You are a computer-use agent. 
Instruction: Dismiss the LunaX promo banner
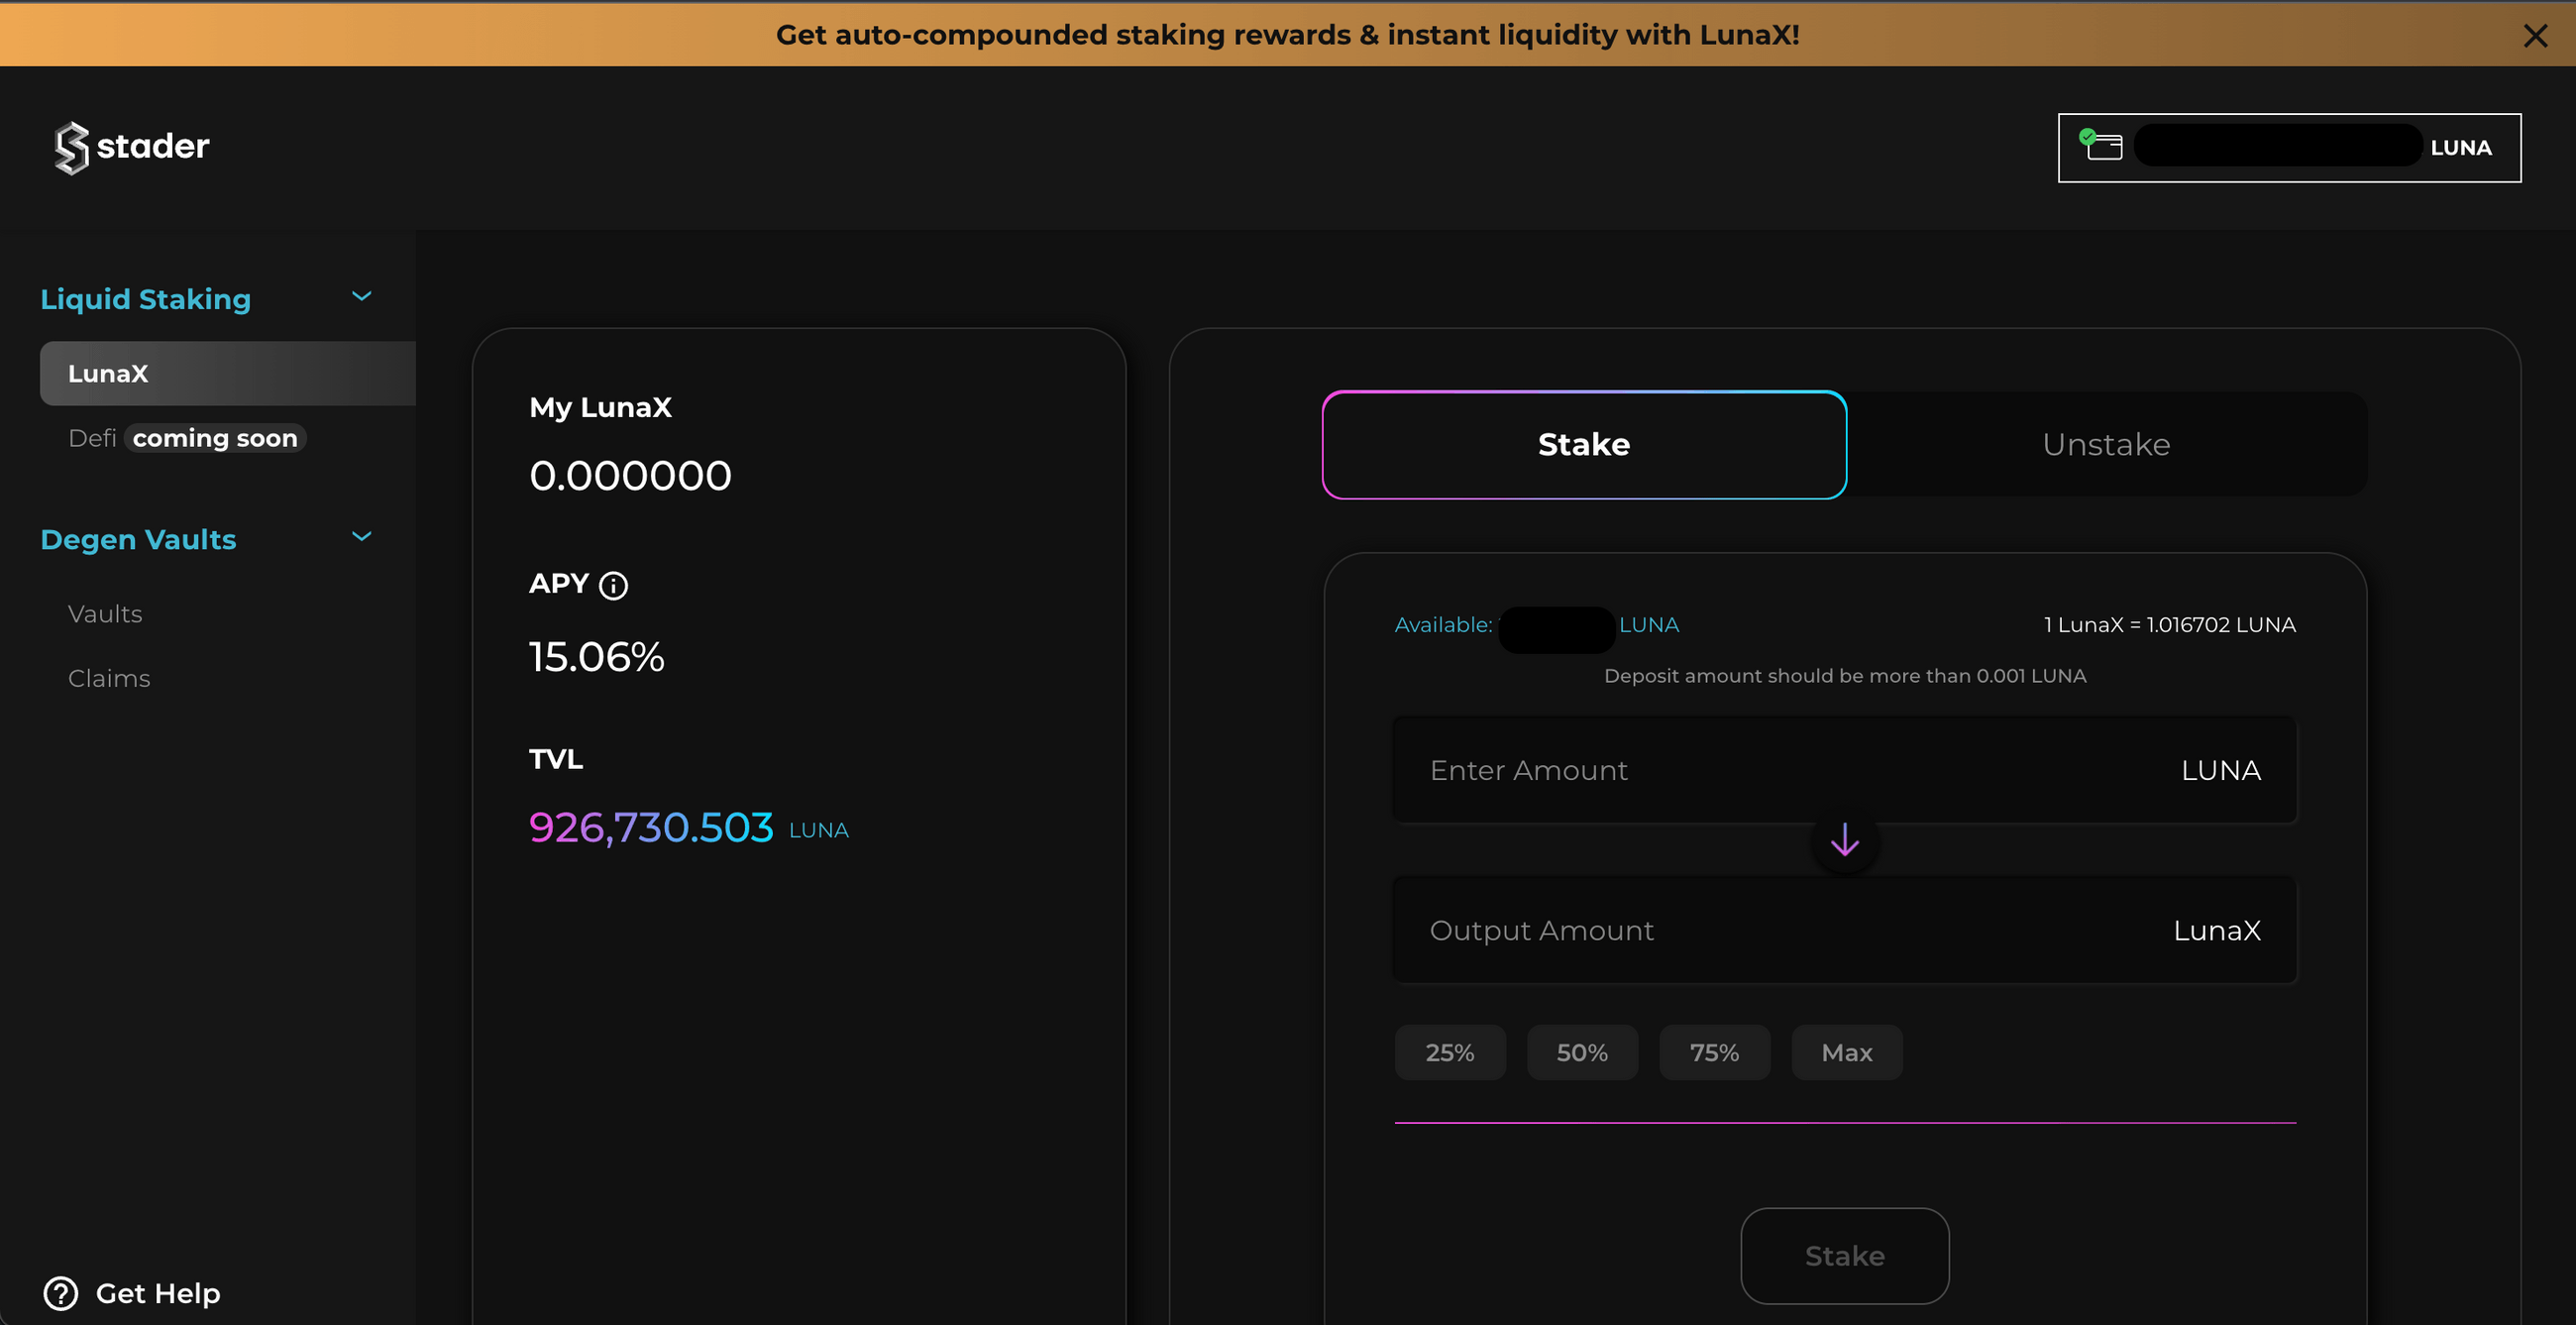click(2534, 36)
